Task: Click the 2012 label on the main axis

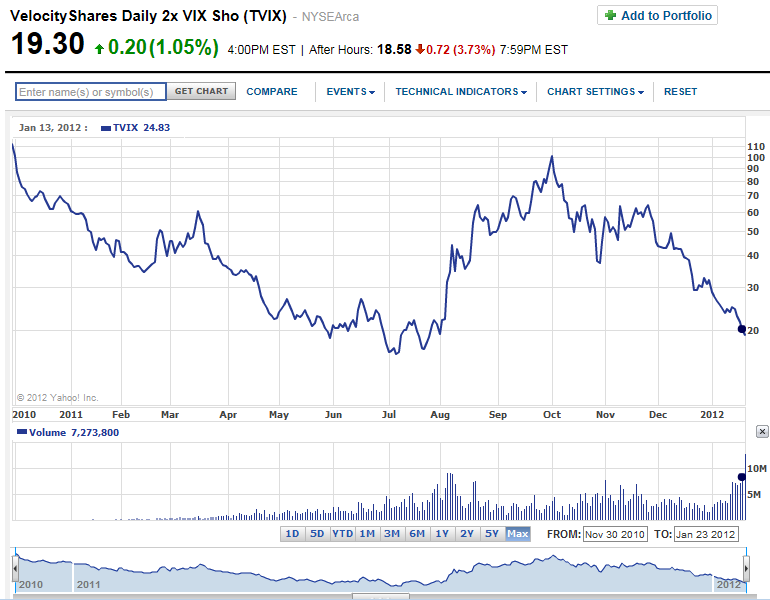Action: (712, 414)
